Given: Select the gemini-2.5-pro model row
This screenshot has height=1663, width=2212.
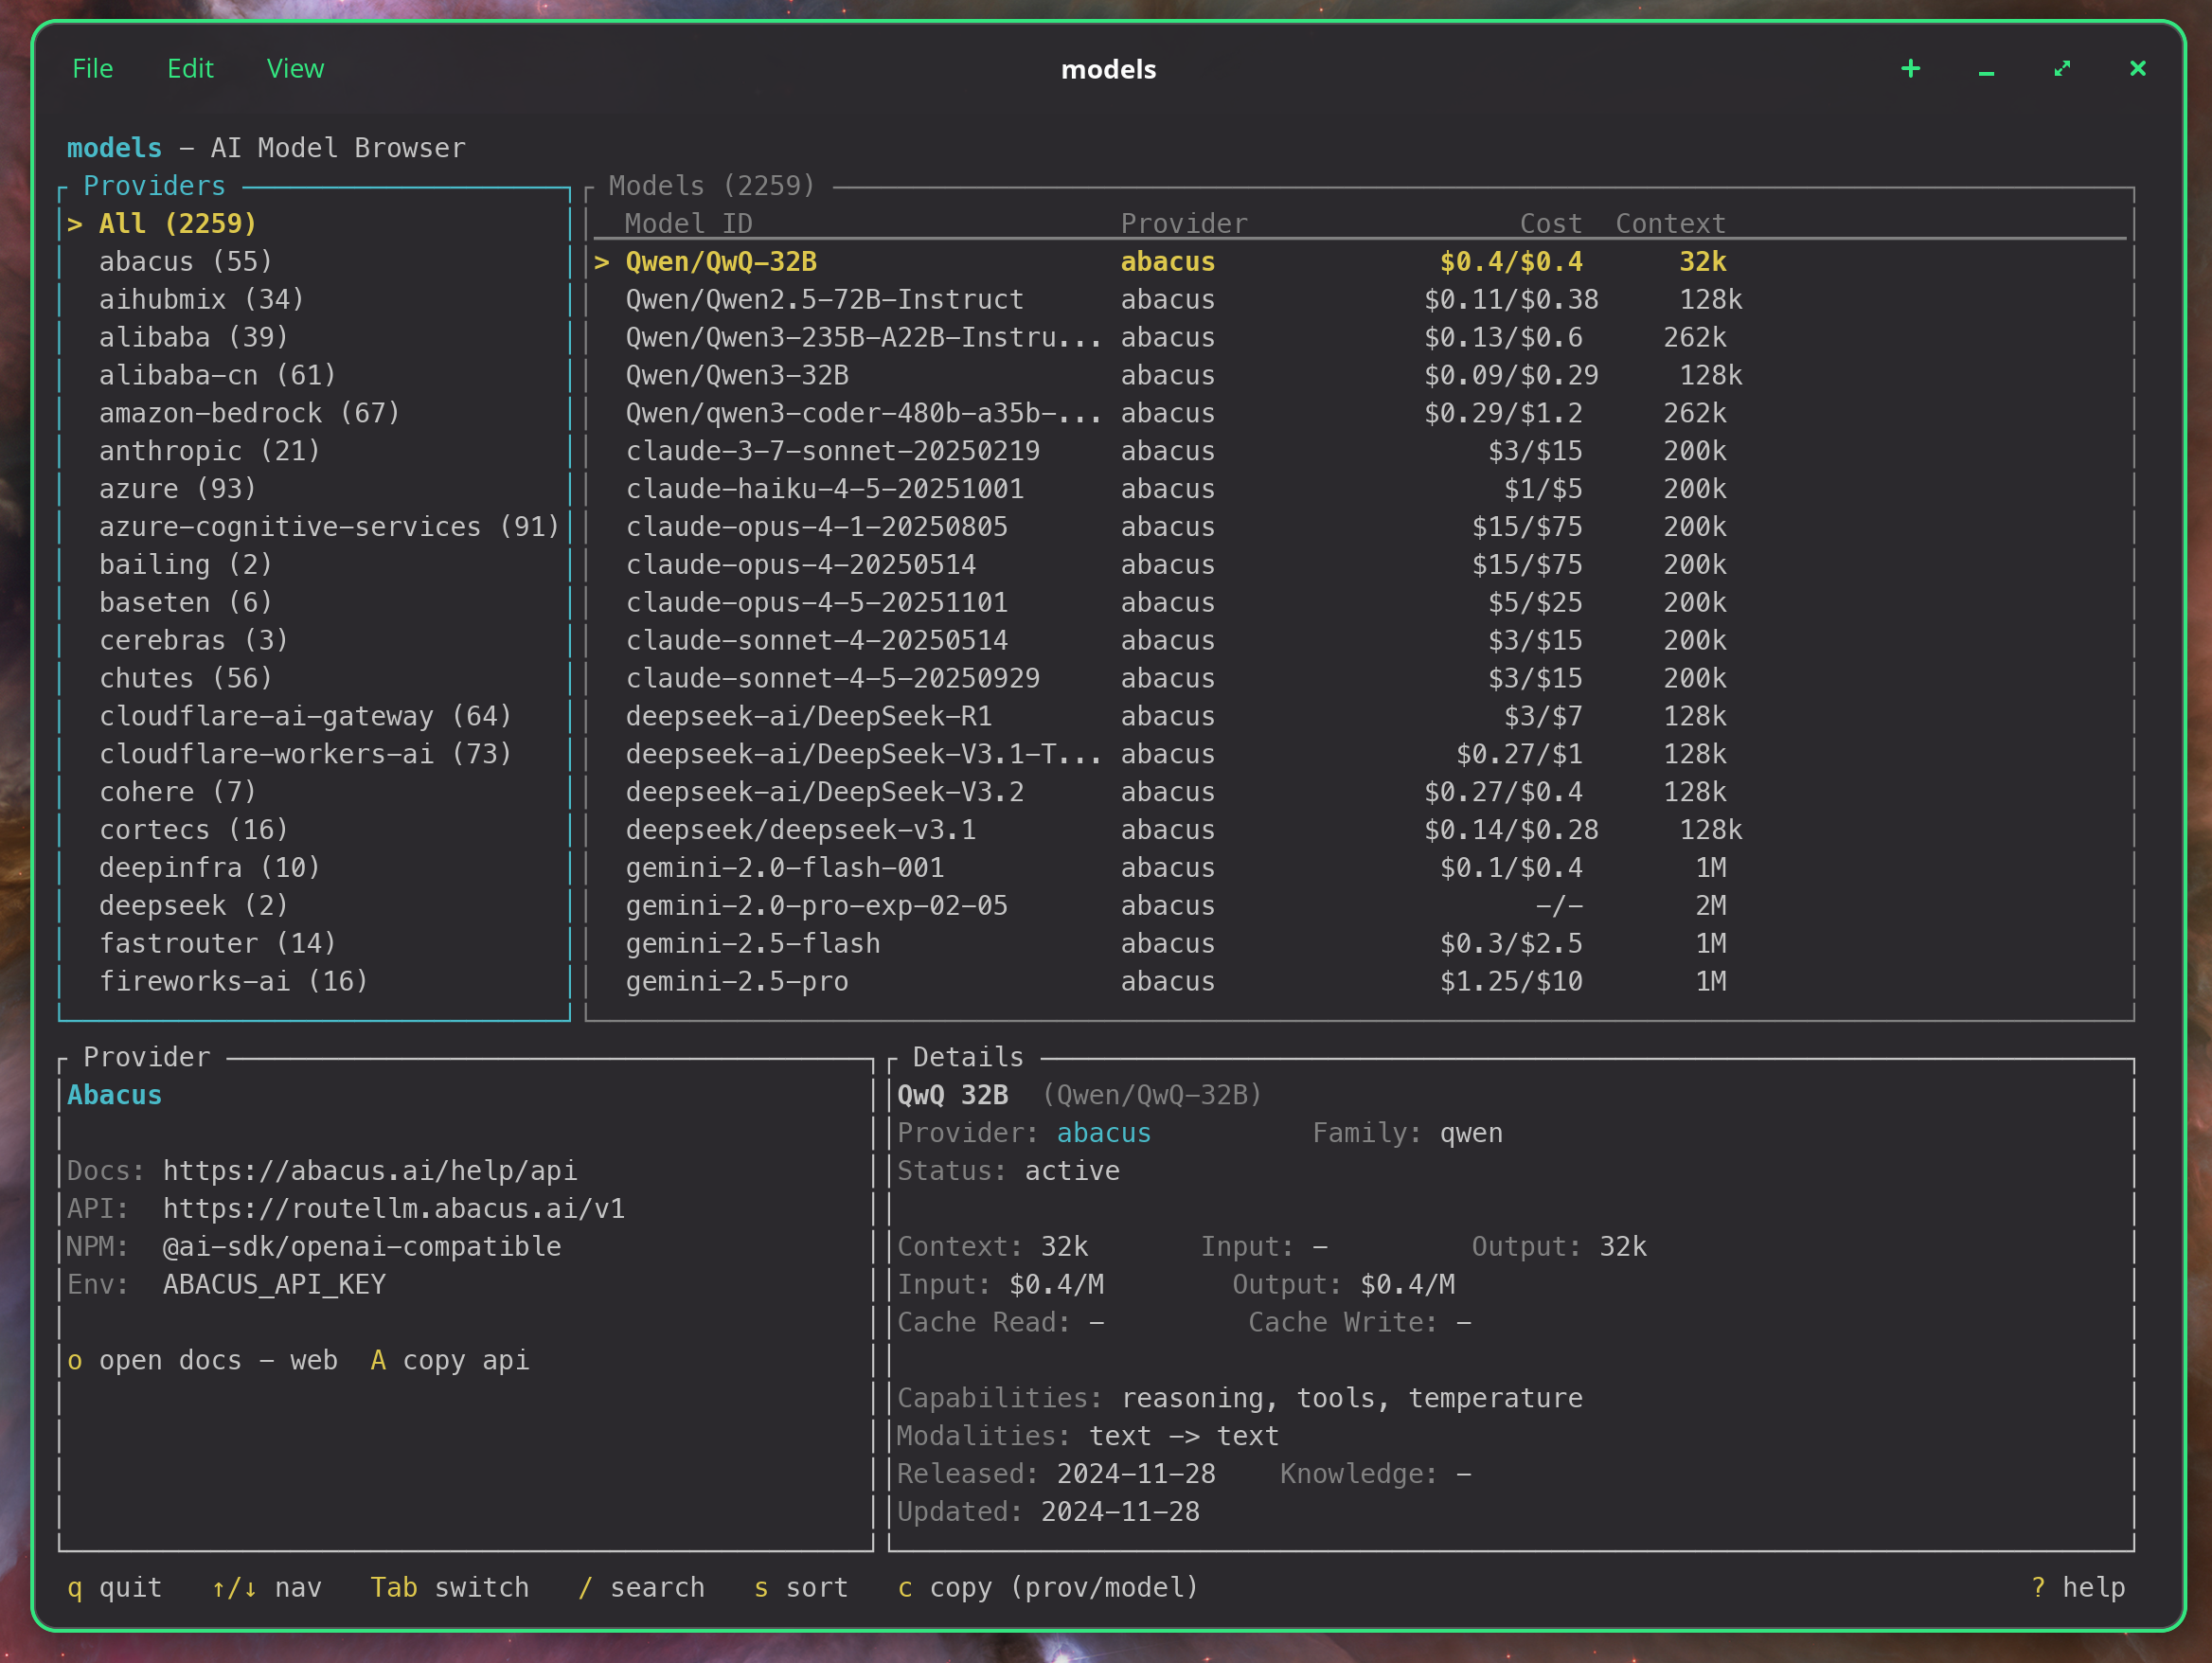Looking at the screenshot, I should tap(736, 981).
